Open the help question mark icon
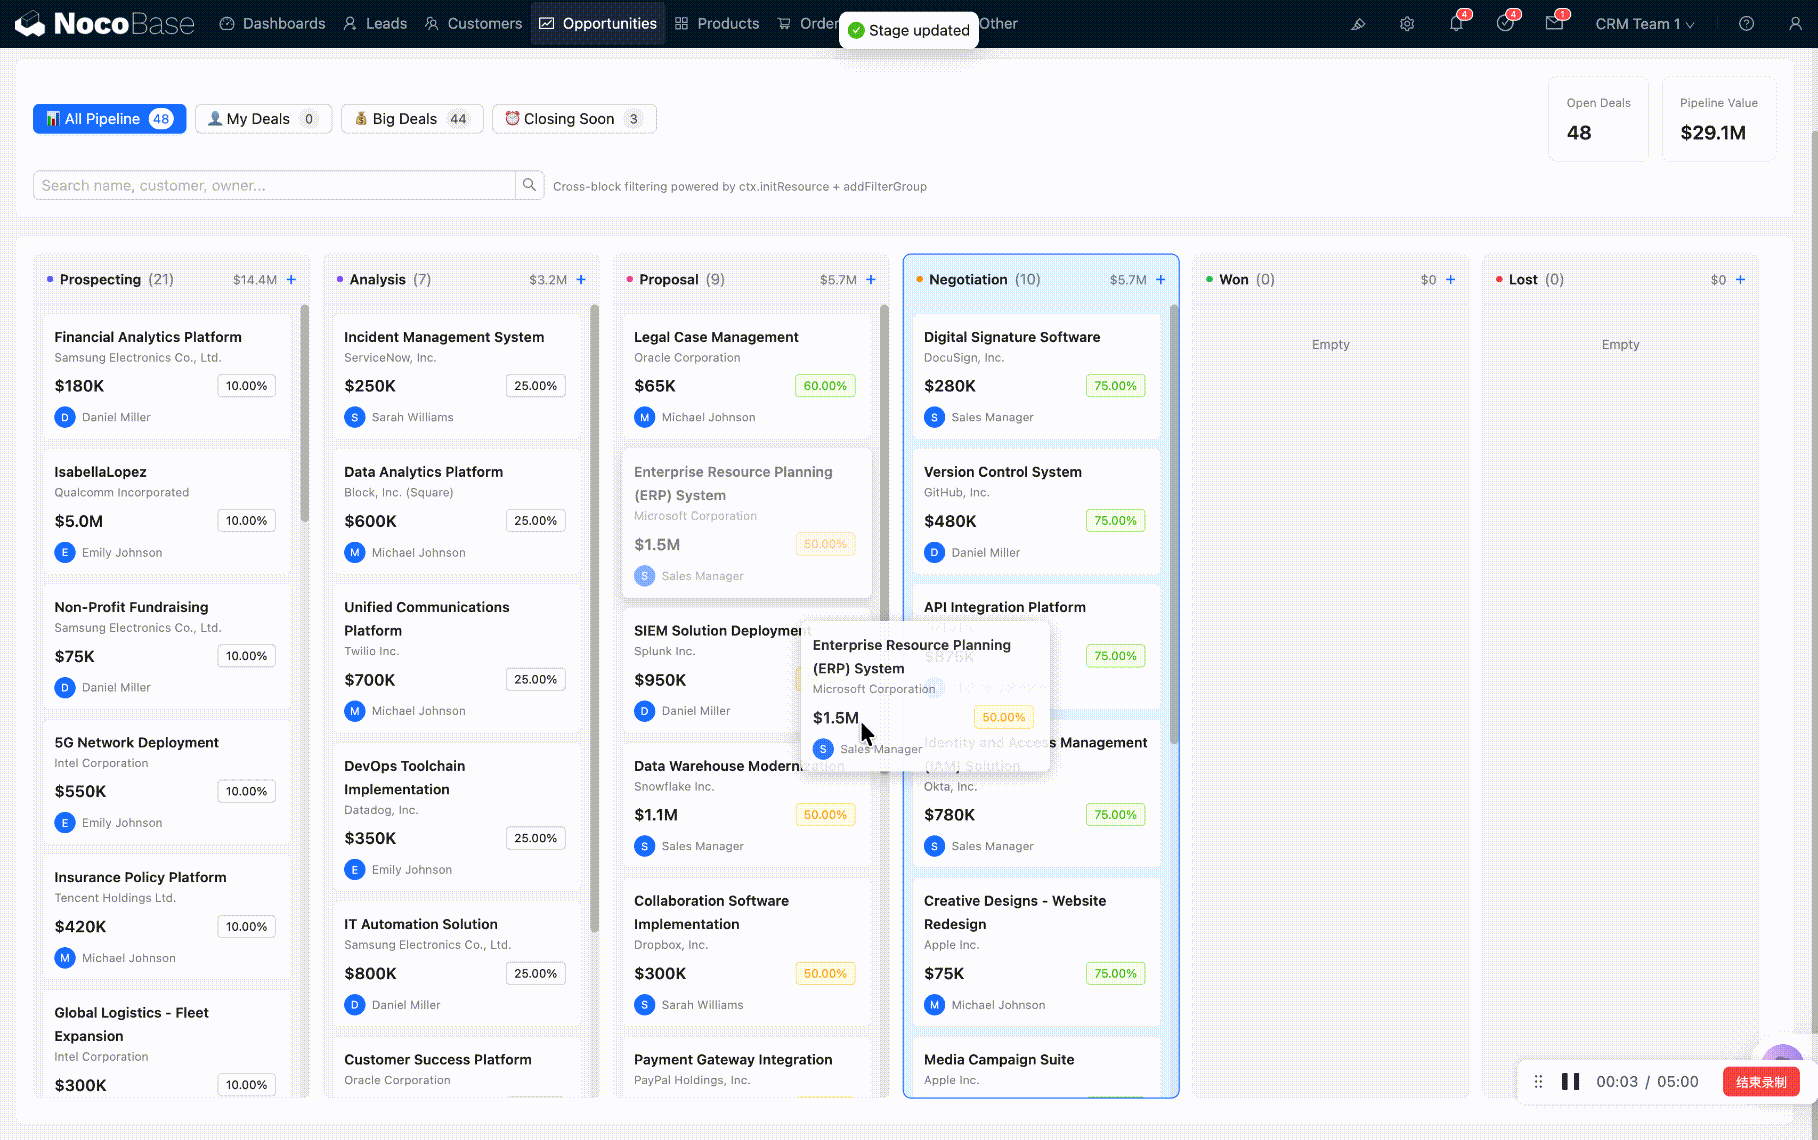This screenshot has height=1140, width=1818. 1746,24
